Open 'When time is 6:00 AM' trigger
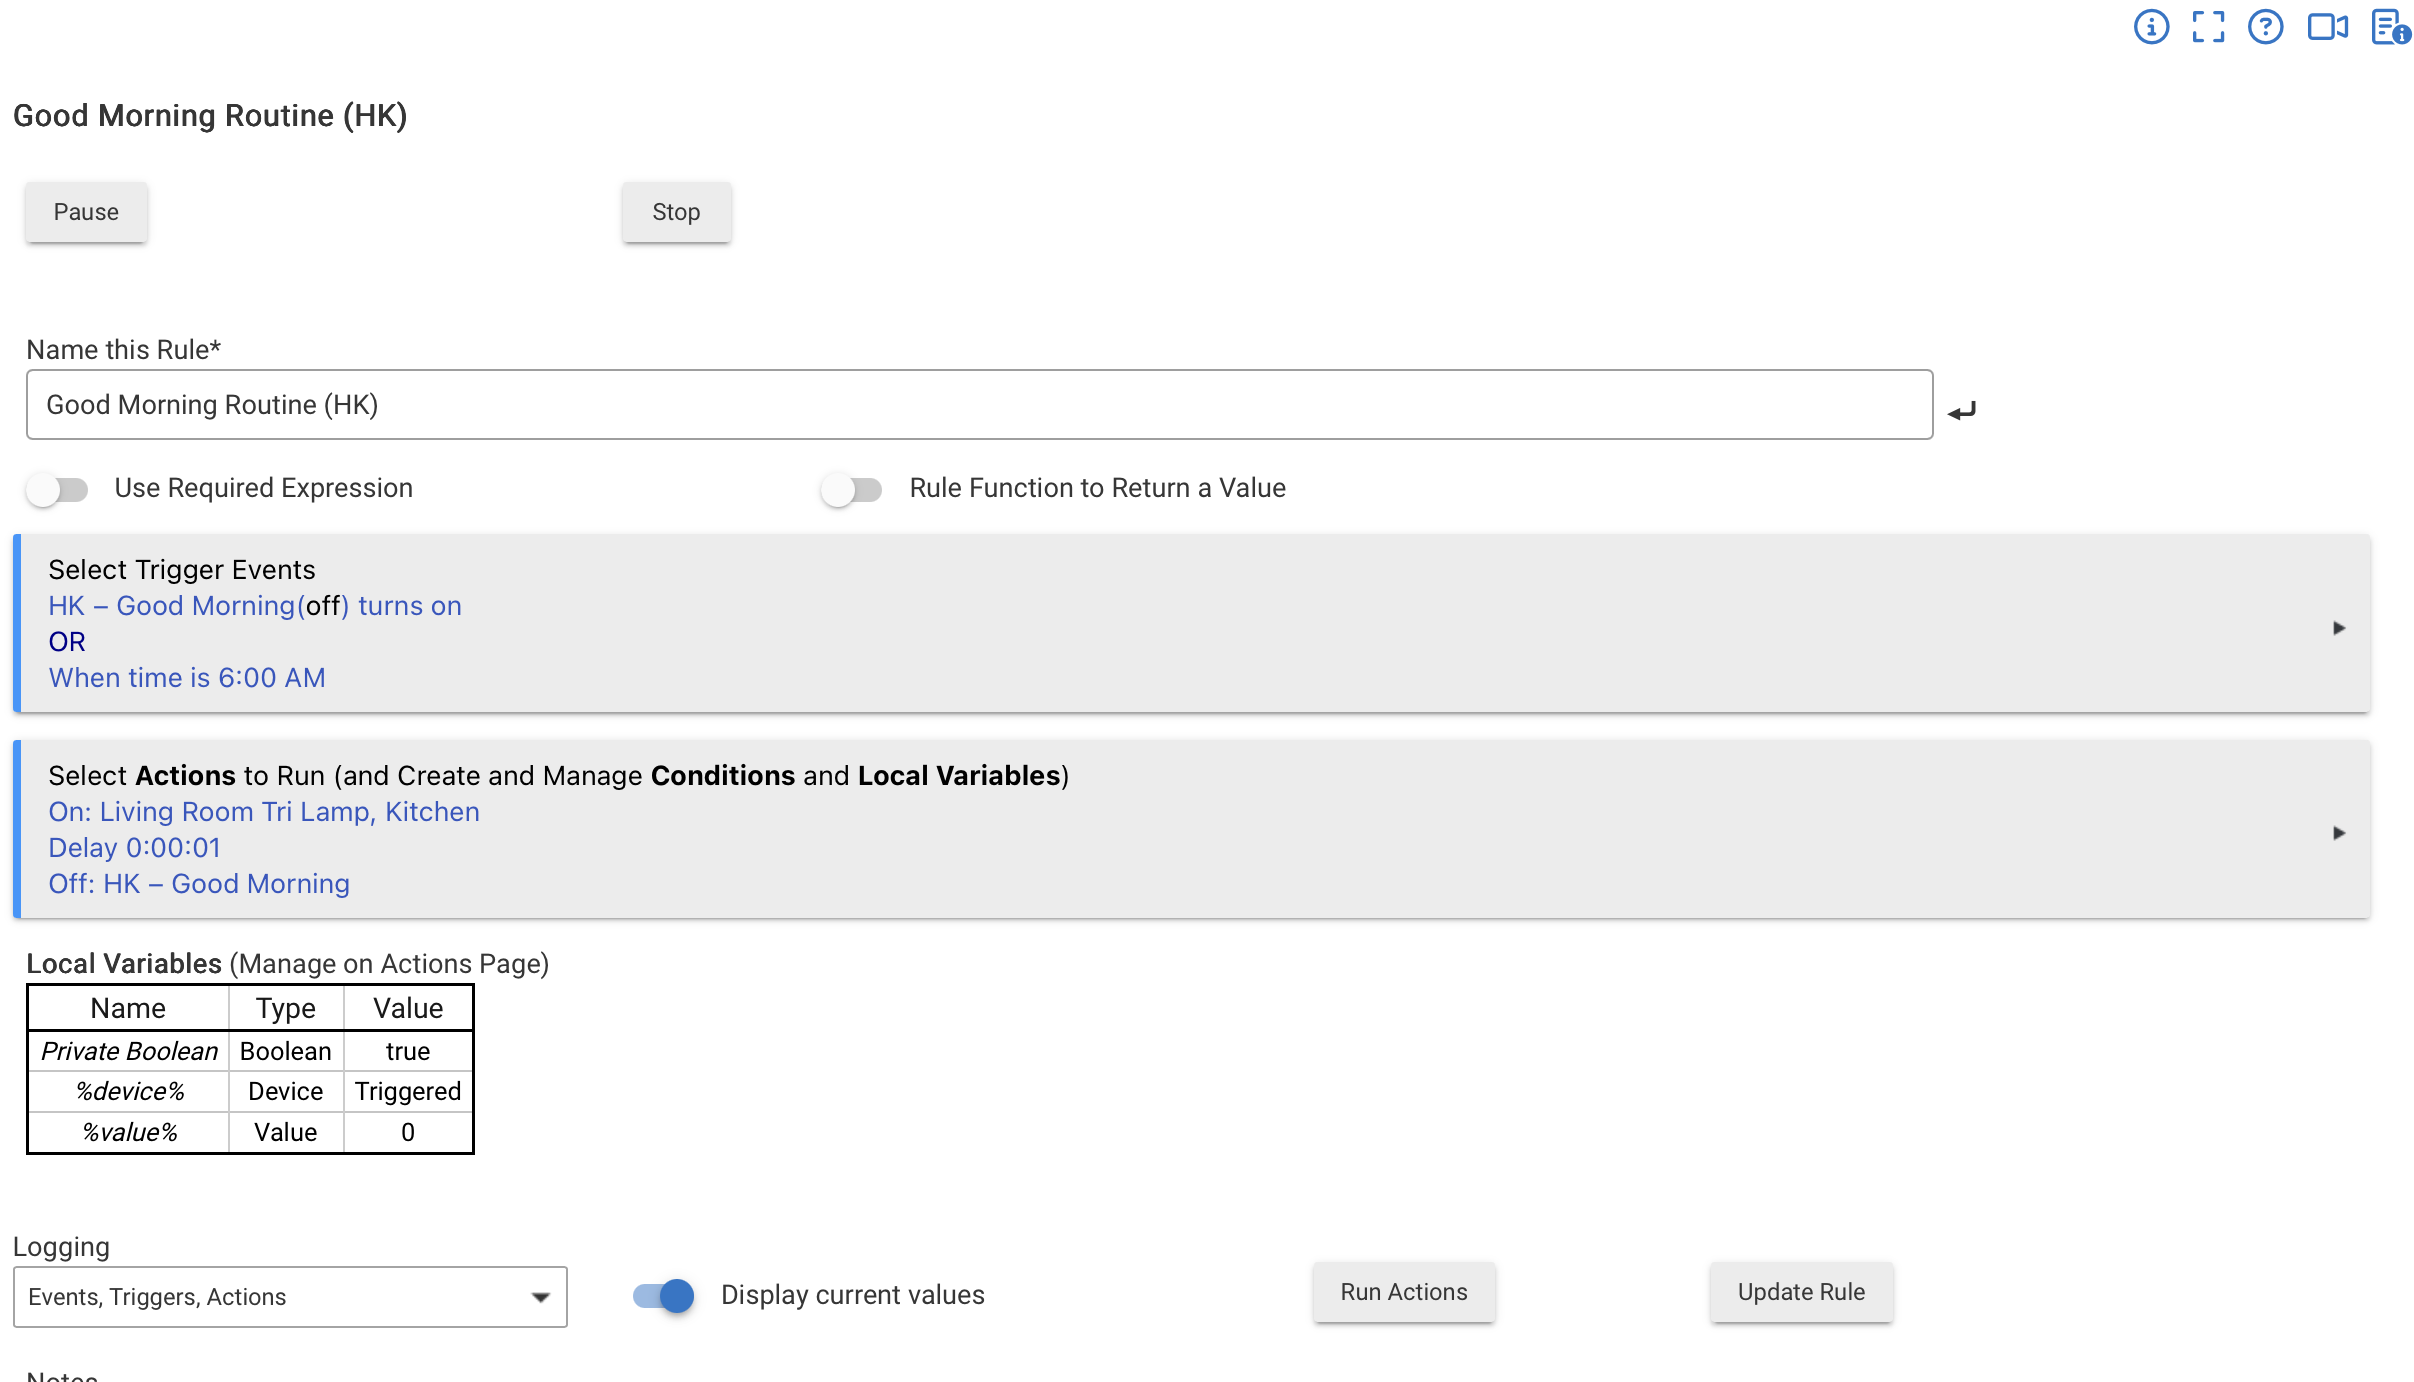2414x1382 pixels. coord(187,678)
